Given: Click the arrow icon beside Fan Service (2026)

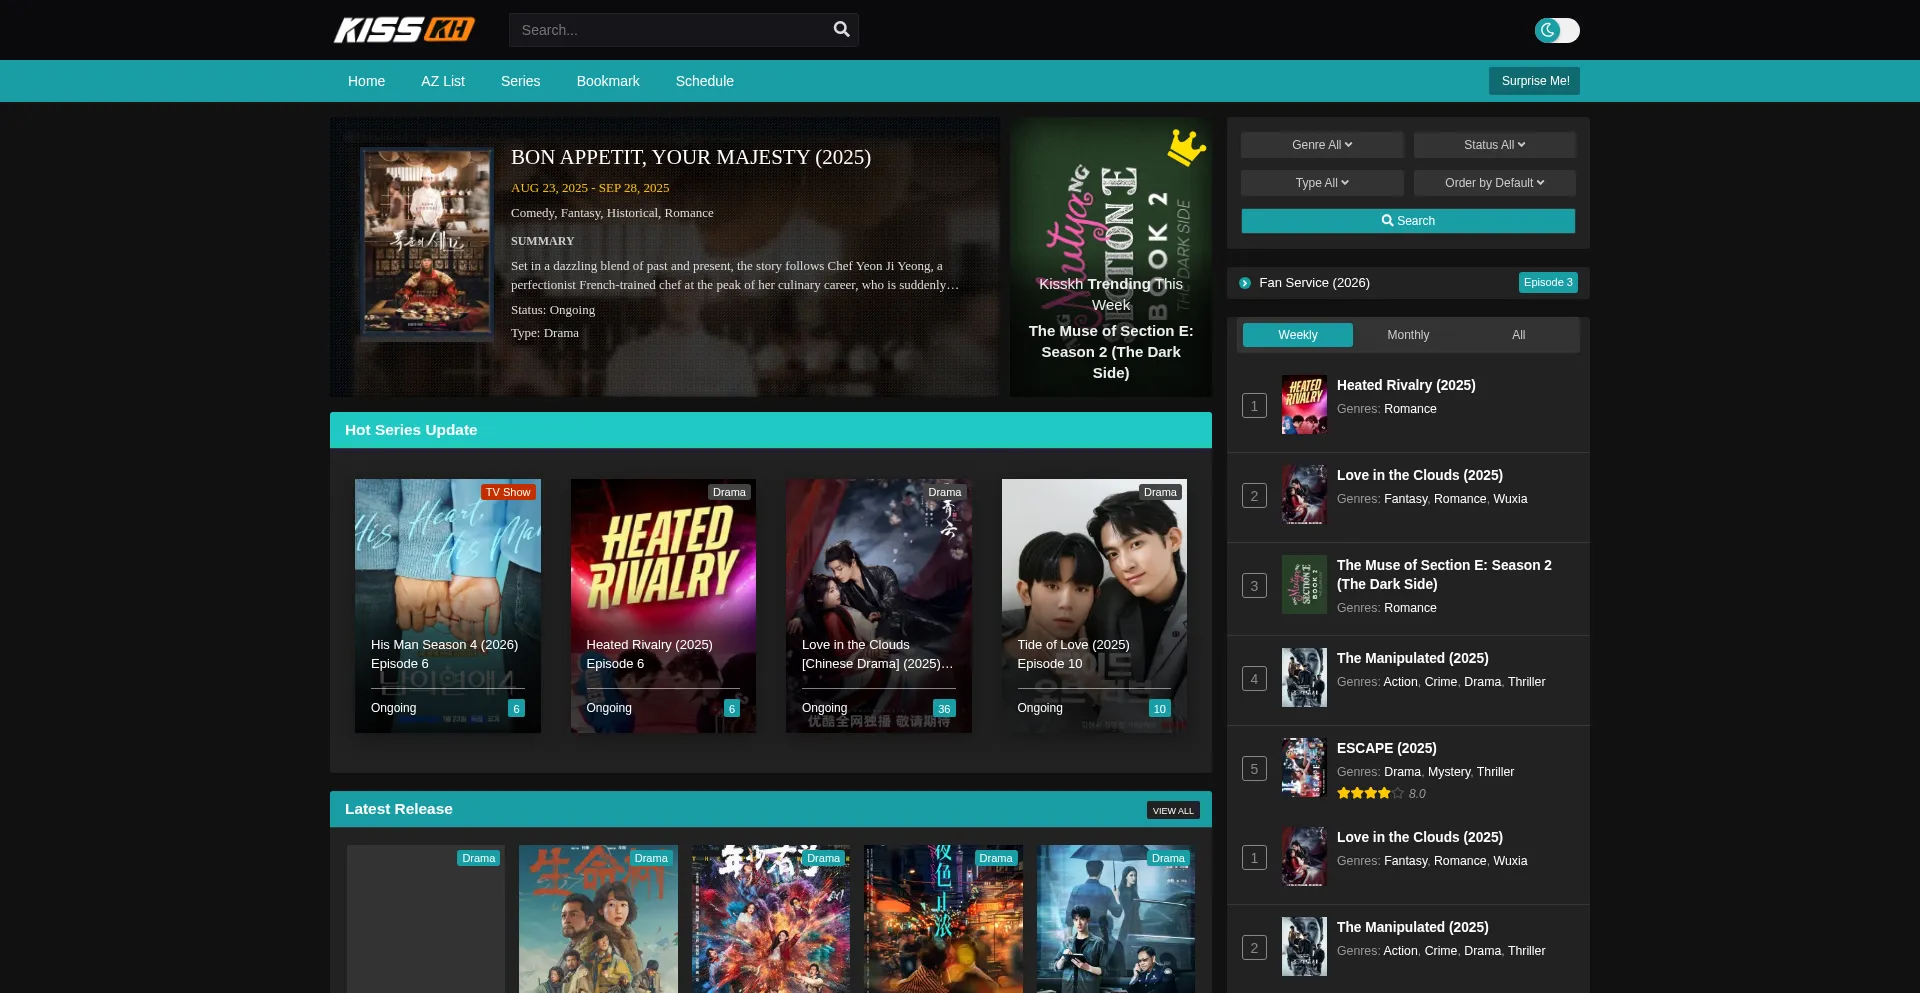Looking at the screenshot, I should [1245, 283].
